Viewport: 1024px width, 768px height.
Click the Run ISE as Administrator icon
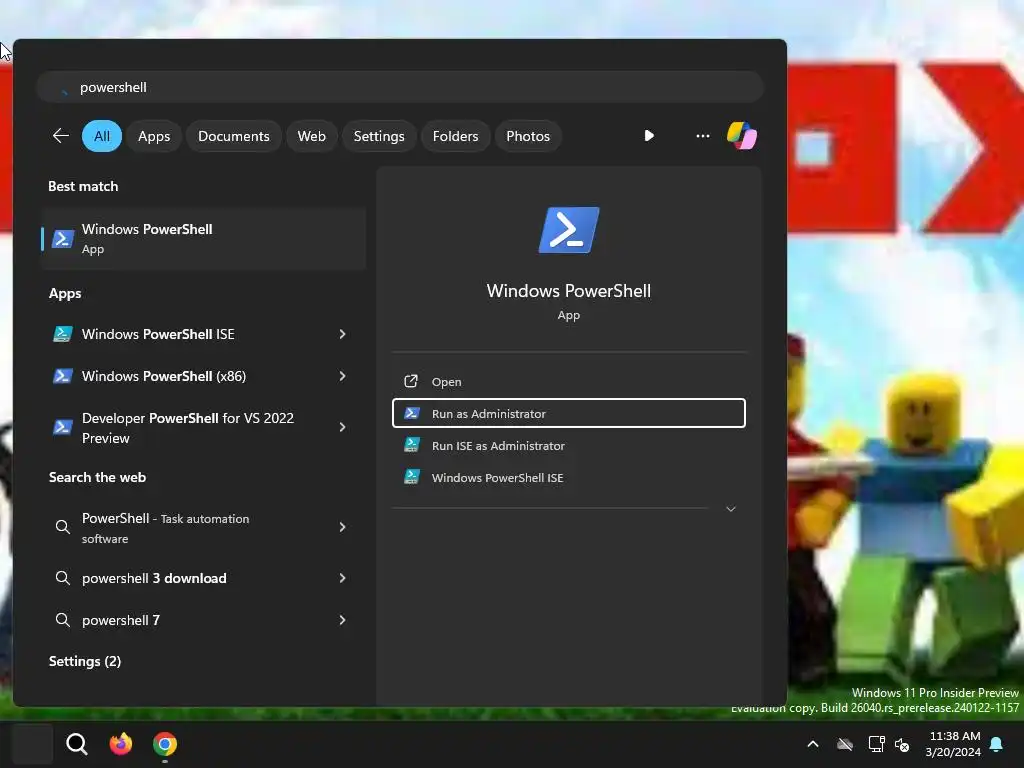tap(411, 445)
